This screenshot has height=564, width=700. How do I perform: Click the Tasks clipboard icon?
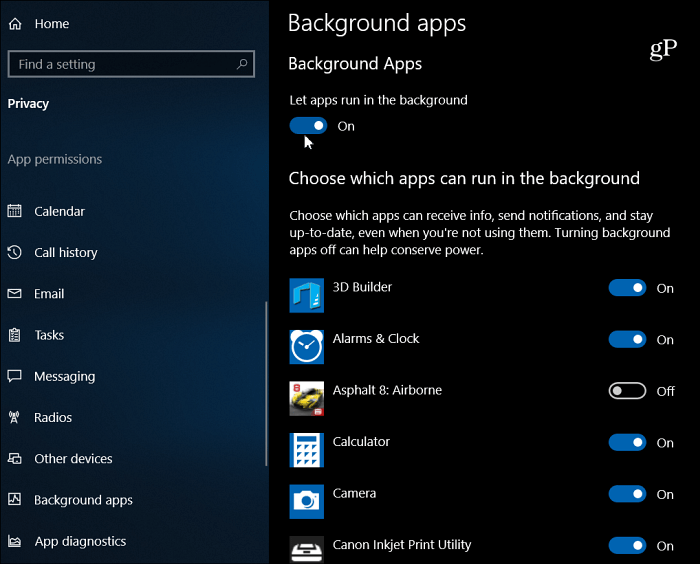point(14,334)
